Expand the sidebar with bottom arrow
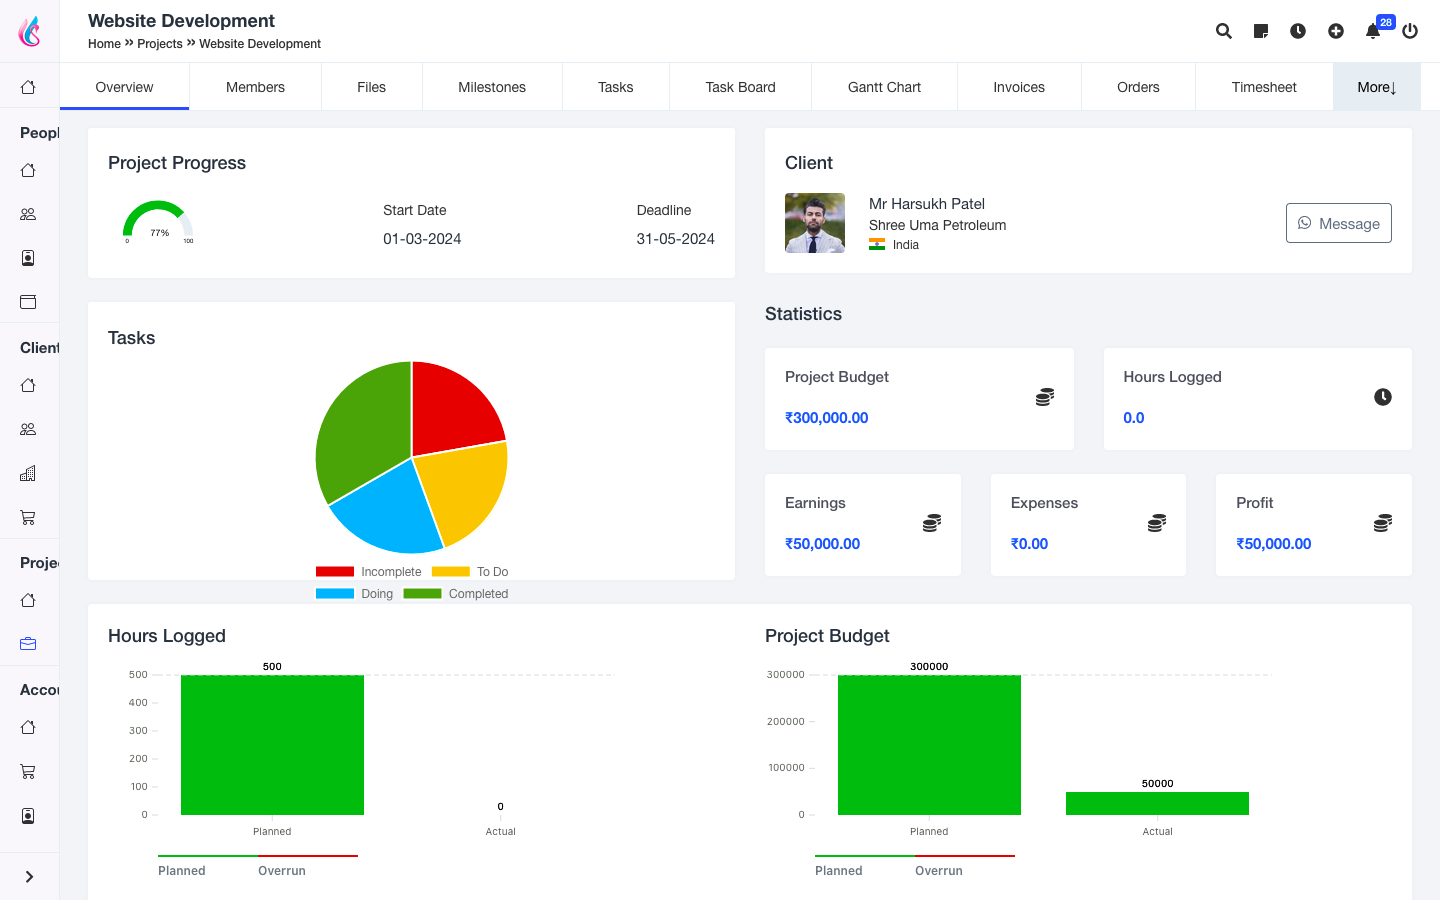The image size is (1440, 900). click(29, 877)
